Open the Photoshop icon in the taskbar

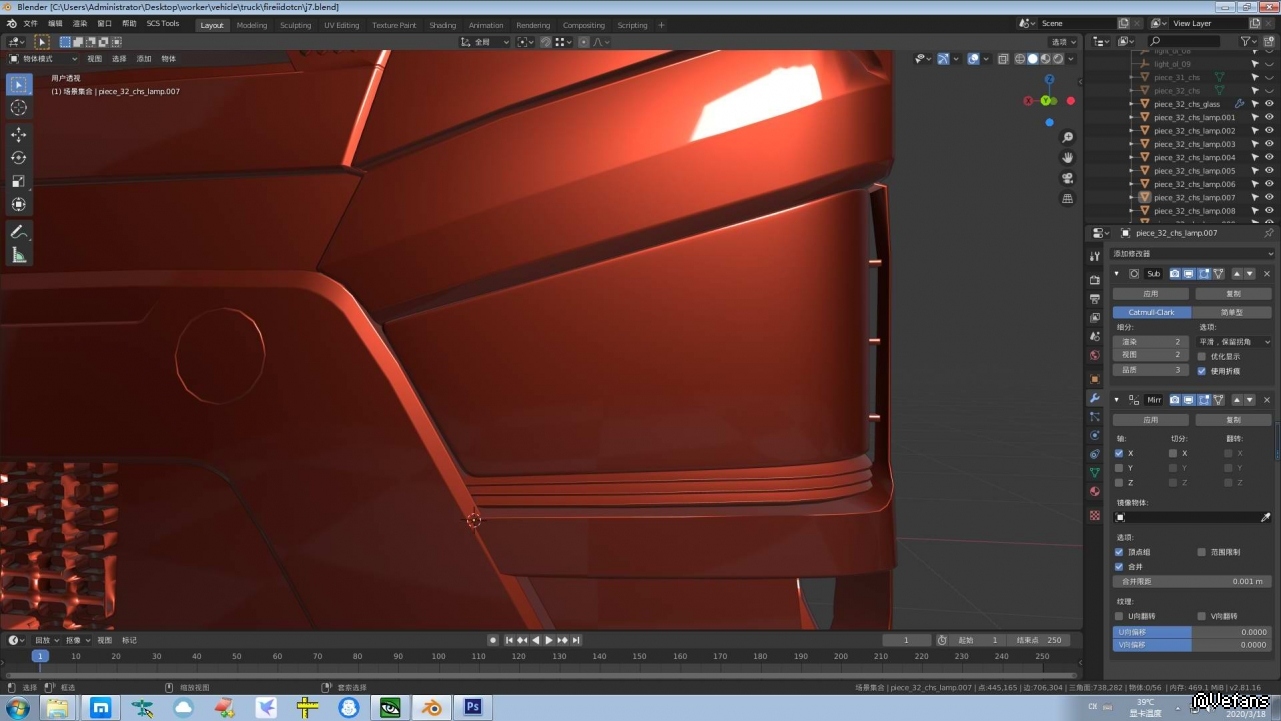(x=473, y=708)
